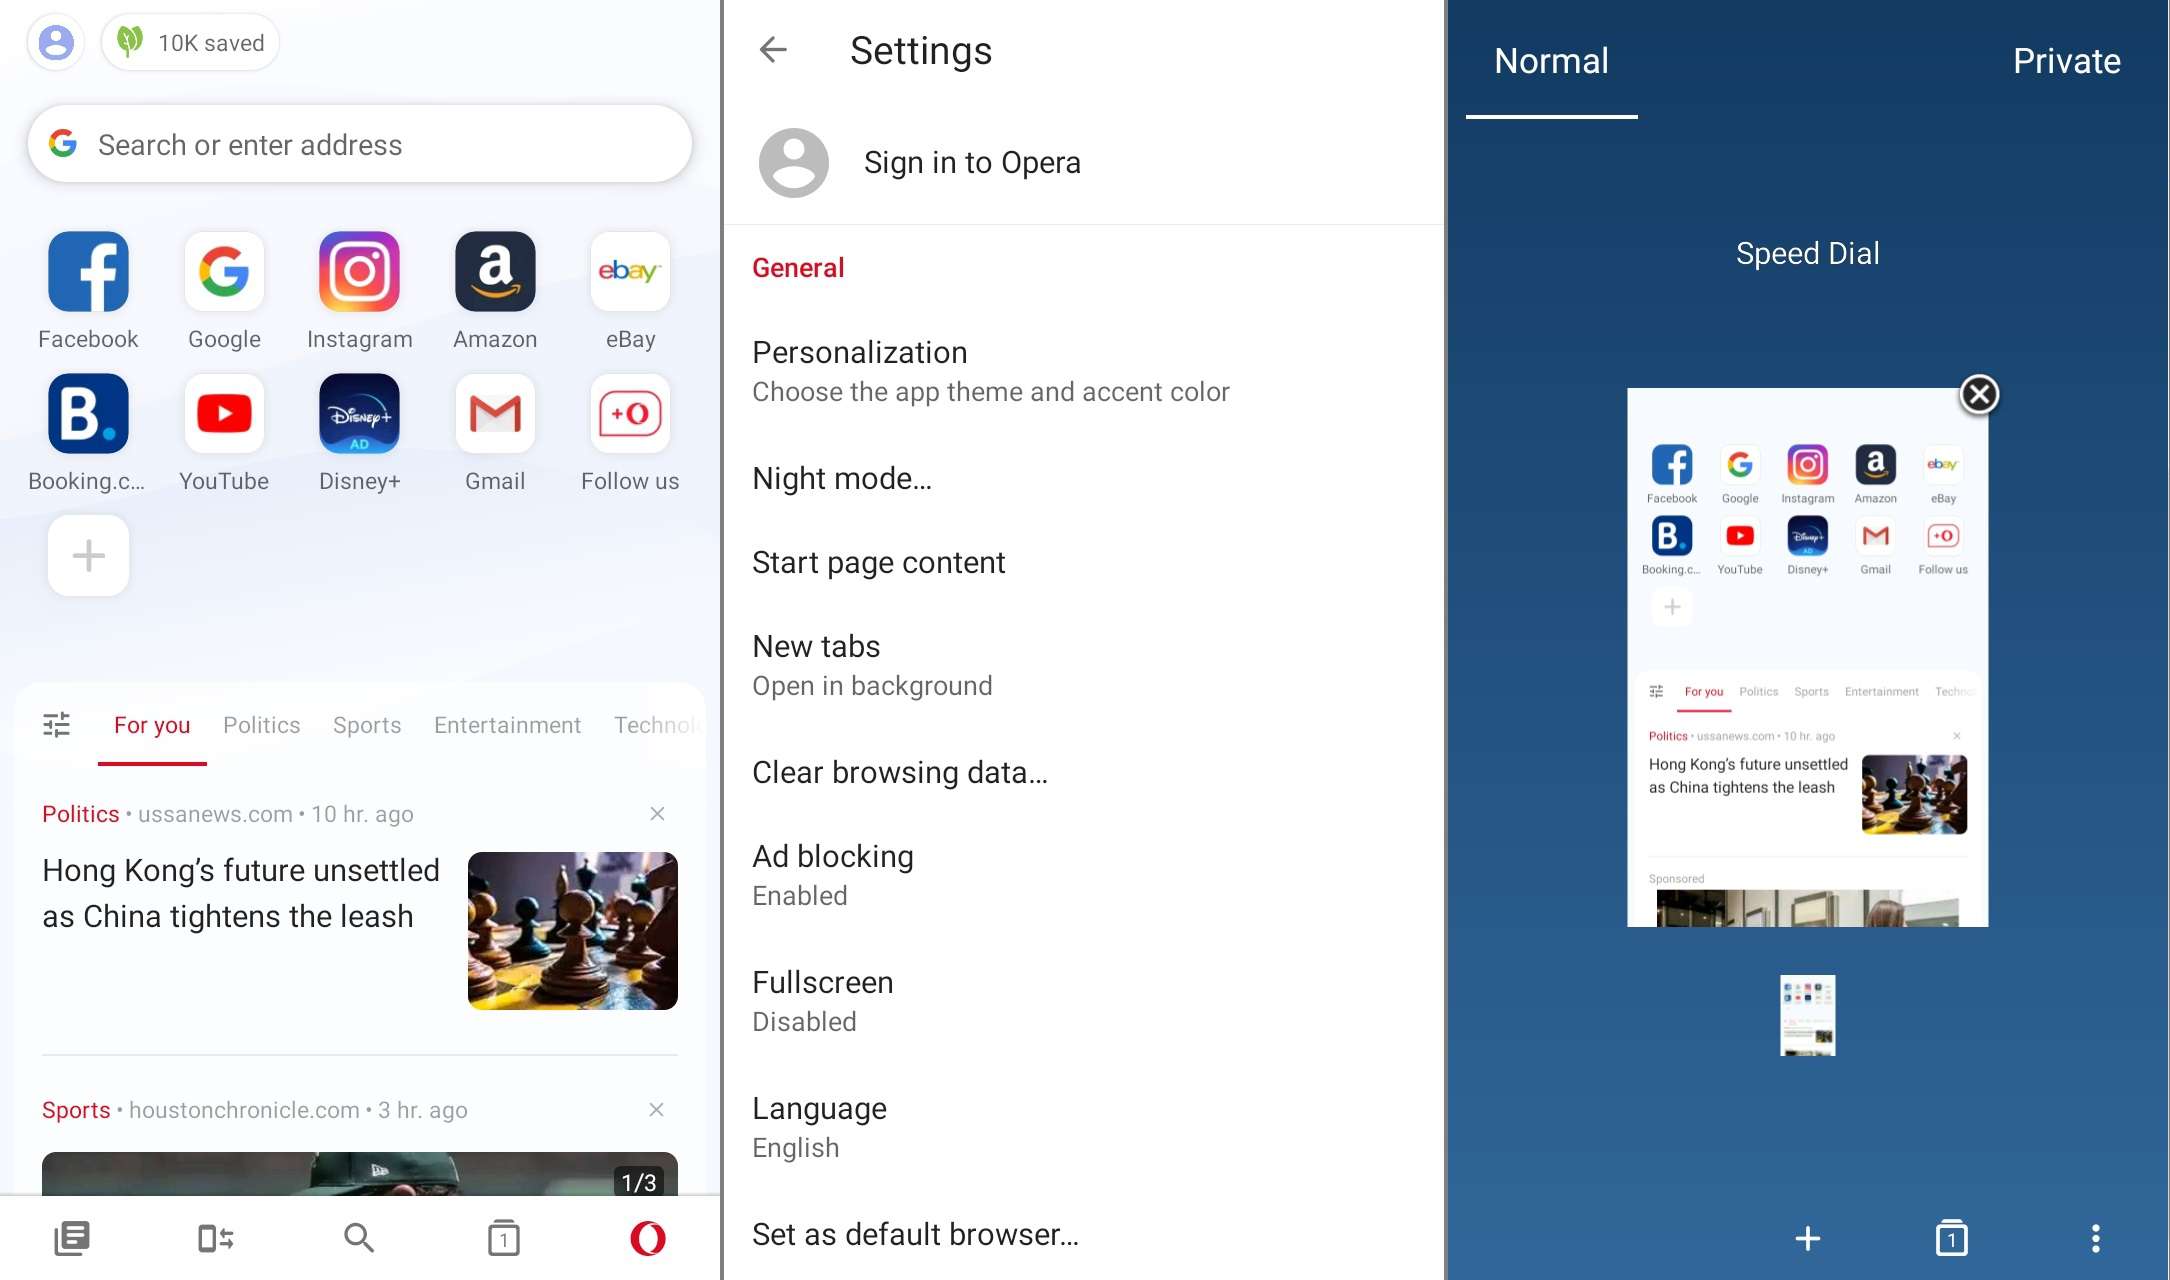
Task: Open the large Speed Dial tab preview
Action: point(1807,657)
